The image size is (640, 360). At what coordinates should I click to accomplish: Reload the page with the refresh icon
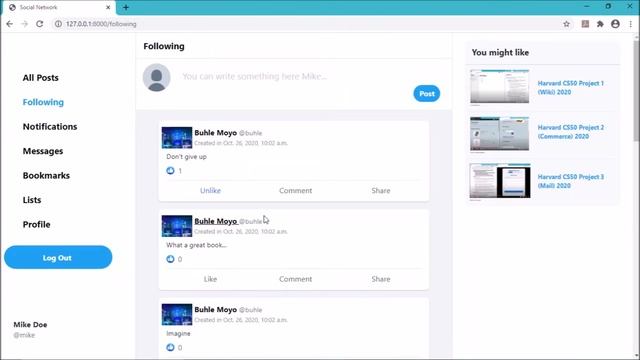[40, 24]
